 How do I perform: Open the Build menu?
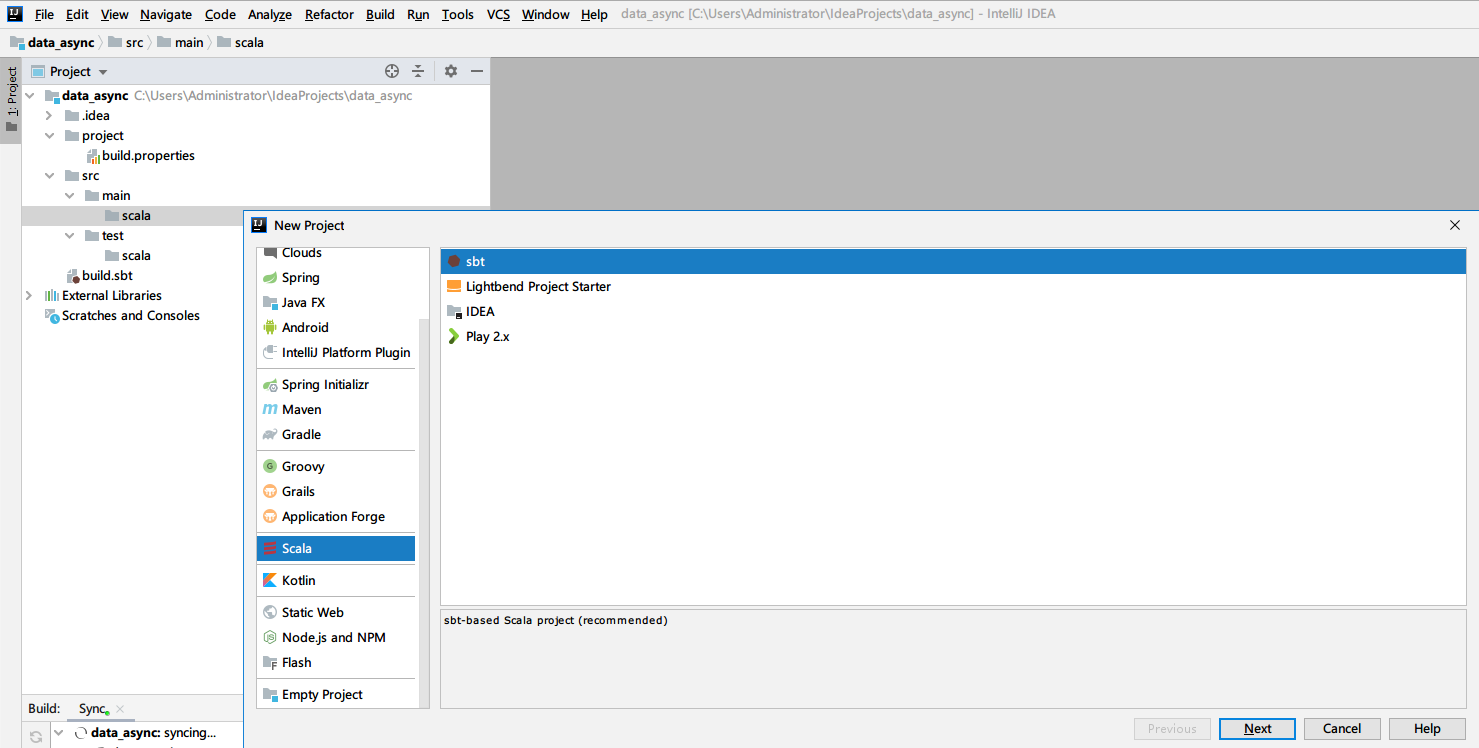[380, 15]
